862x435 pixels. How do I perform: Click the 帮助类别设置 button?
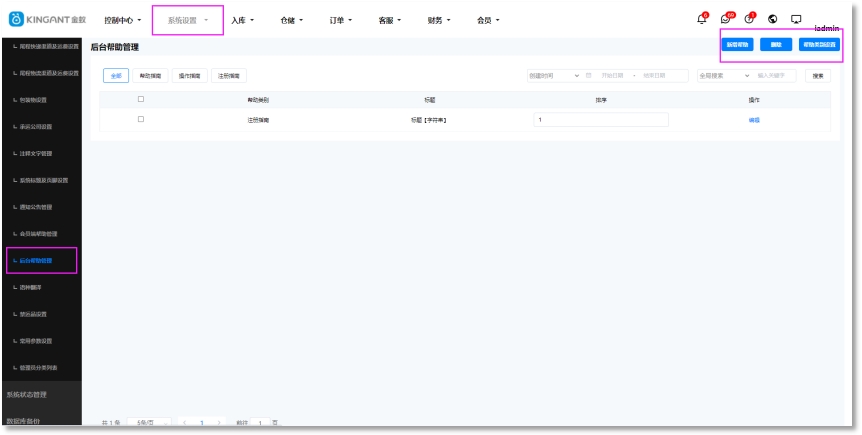pos(819,45)
